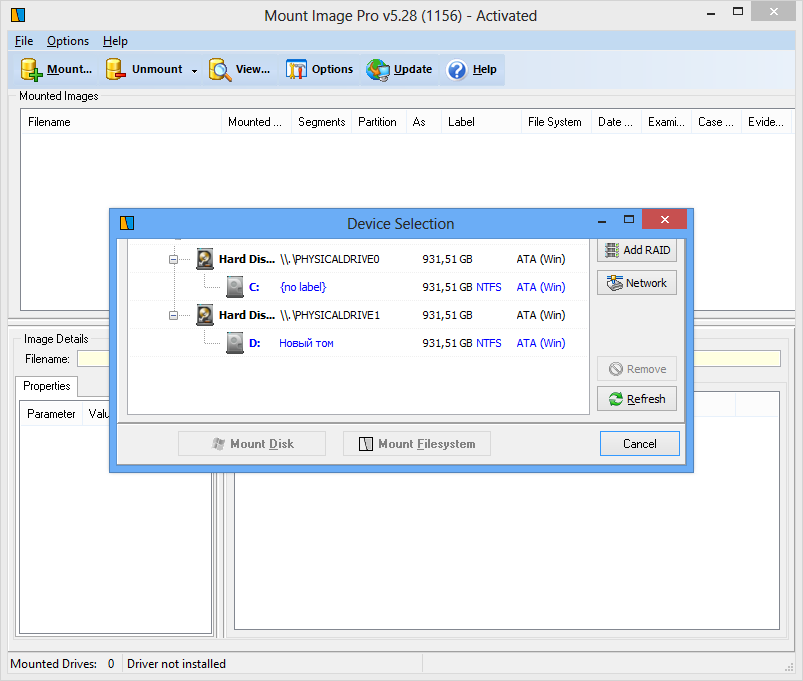Click the Mount toolbar disk icon
Viewport: 803px width, 681px height.
[31, 70]
